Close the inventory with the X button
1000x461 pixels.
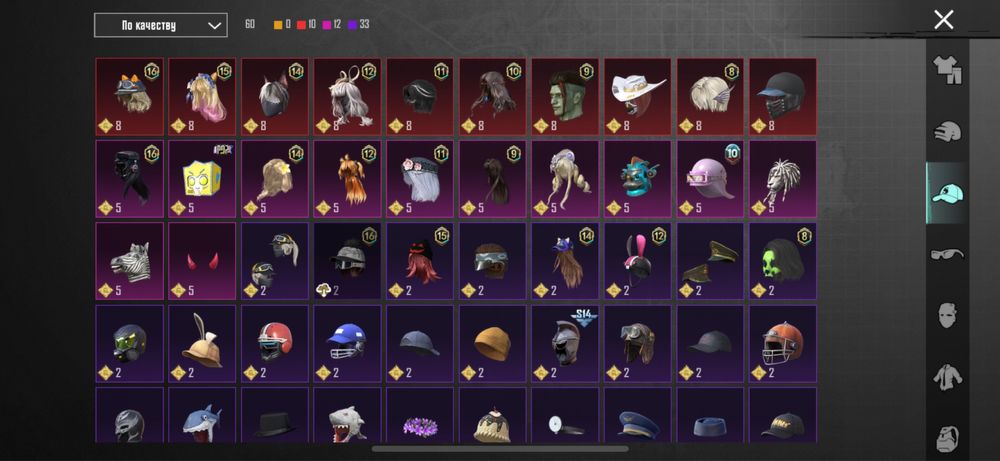[944, 20]
